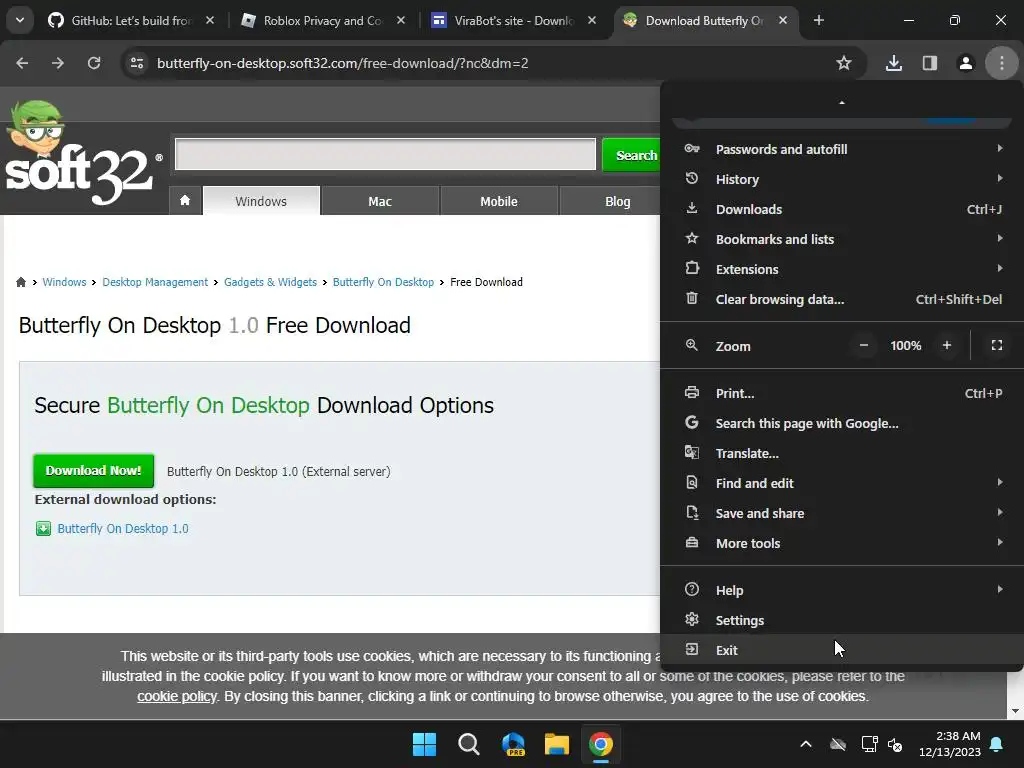The width and height of the screenshot is (1024, 768).
Task: Open the tab search dropdown arrow
Action: coord(20,20)
